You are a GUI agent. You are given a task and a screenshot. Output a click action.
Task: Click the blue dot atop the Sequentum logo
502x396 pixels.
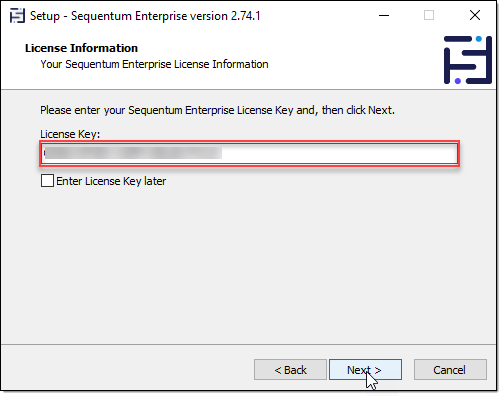coord(479,39)
